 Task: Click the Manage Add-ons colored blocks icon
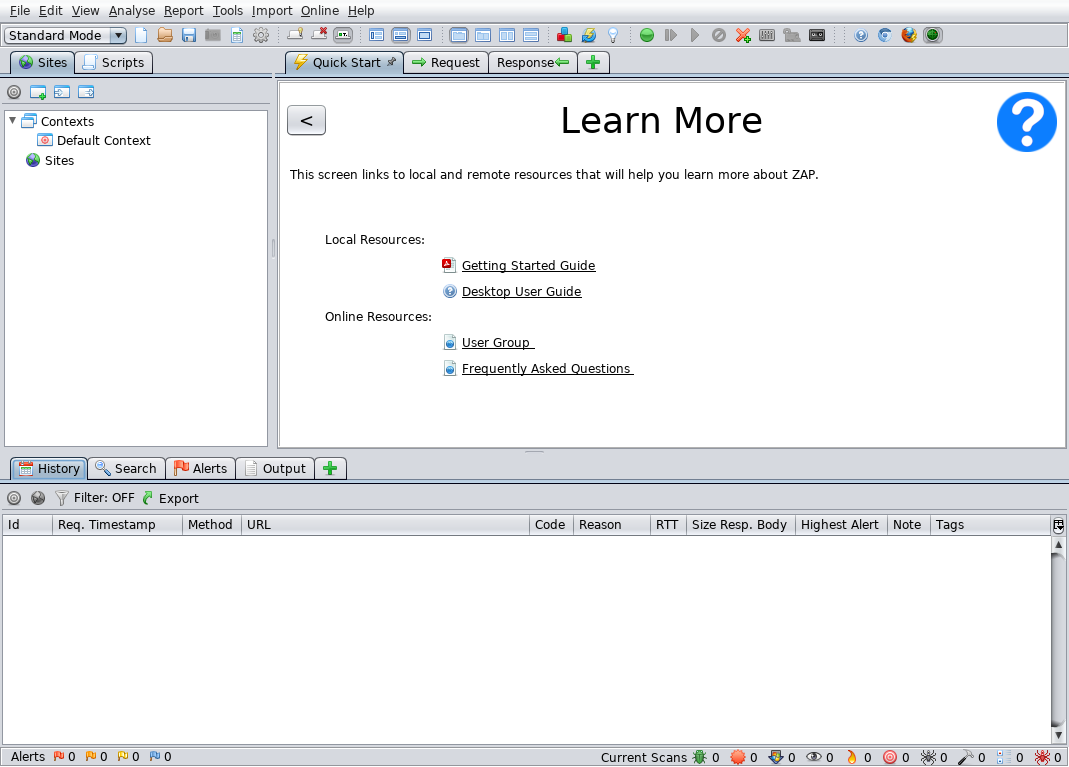(x=565, y=35)
